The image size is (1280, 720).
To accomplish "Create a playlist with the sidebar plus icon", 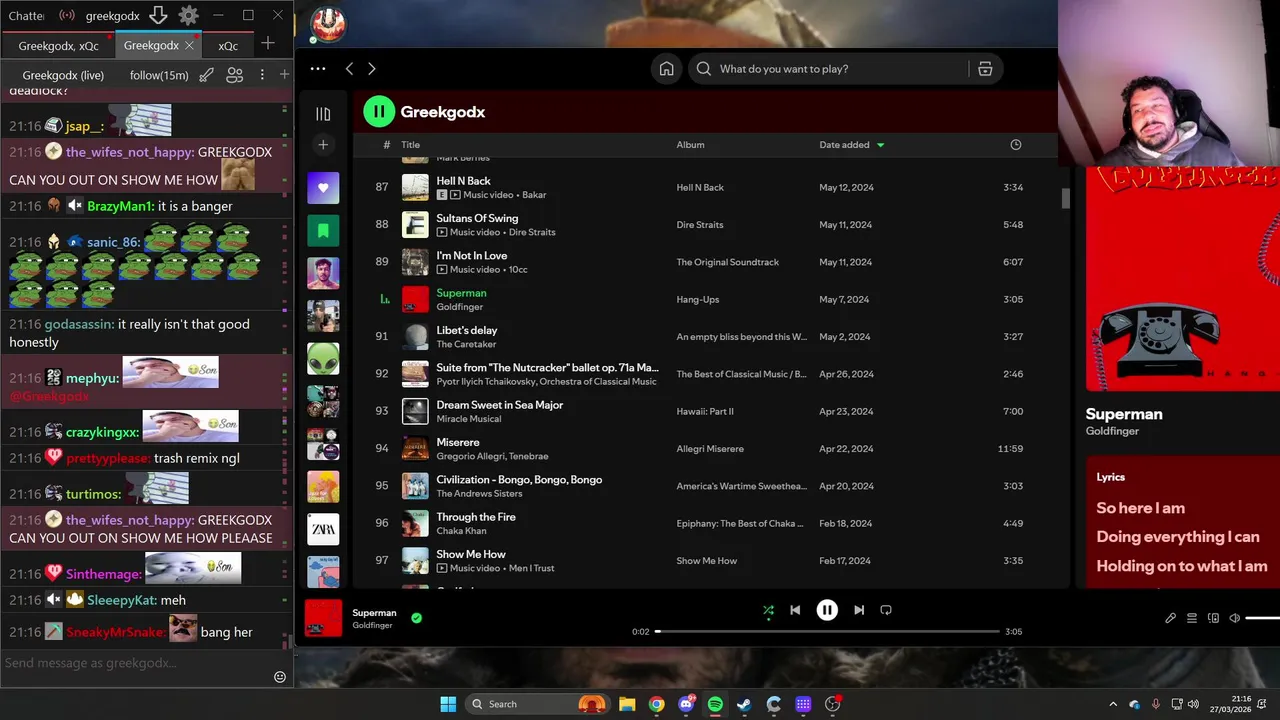I will tap(323, 145).
